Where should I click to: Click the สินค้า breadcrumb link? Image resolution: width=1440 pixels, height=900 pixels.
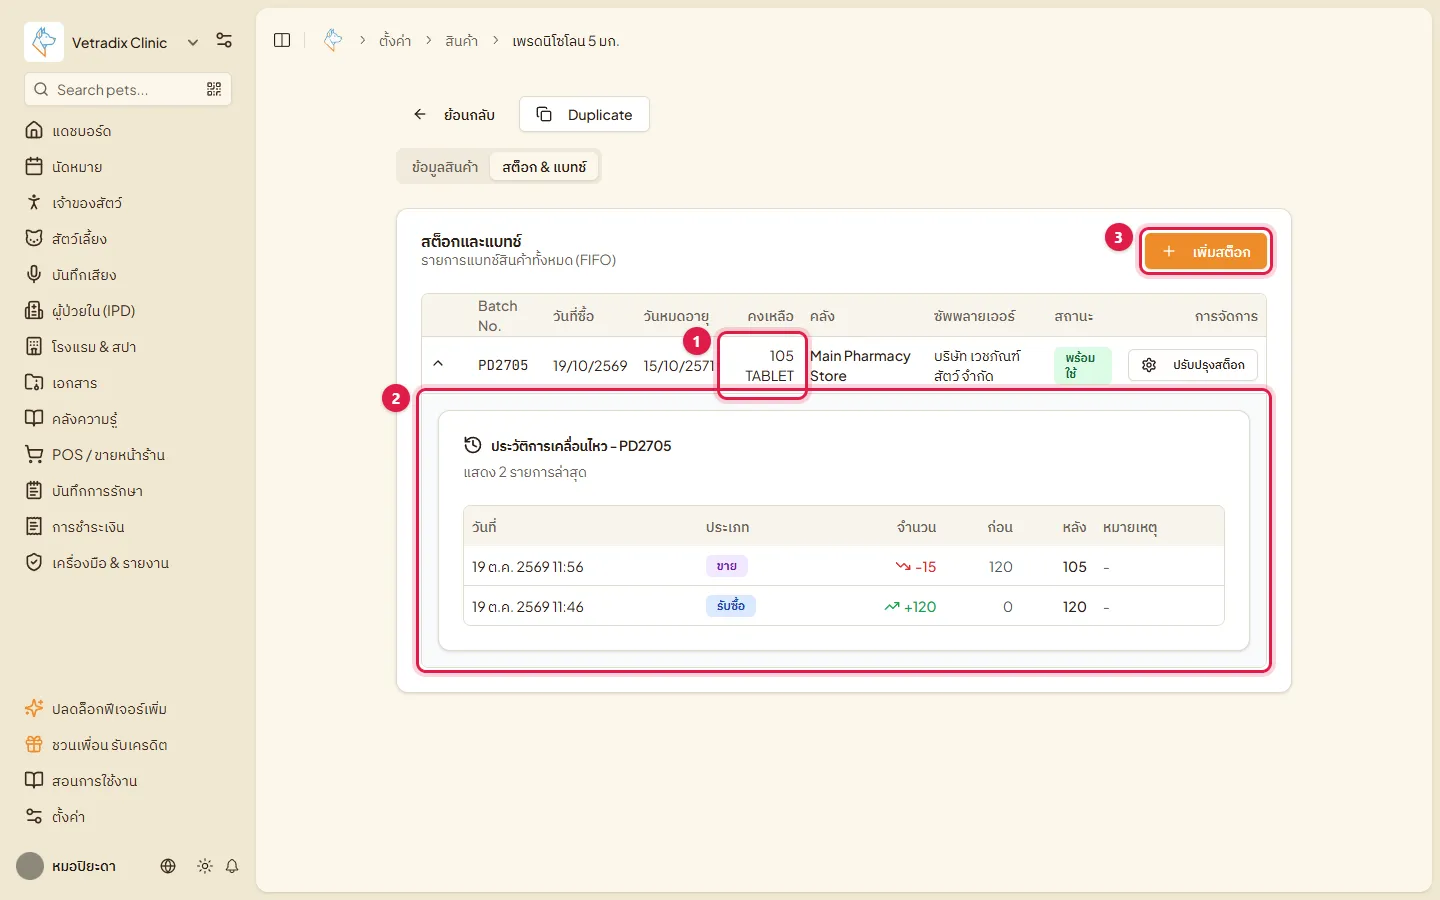(x=461, y=41)
